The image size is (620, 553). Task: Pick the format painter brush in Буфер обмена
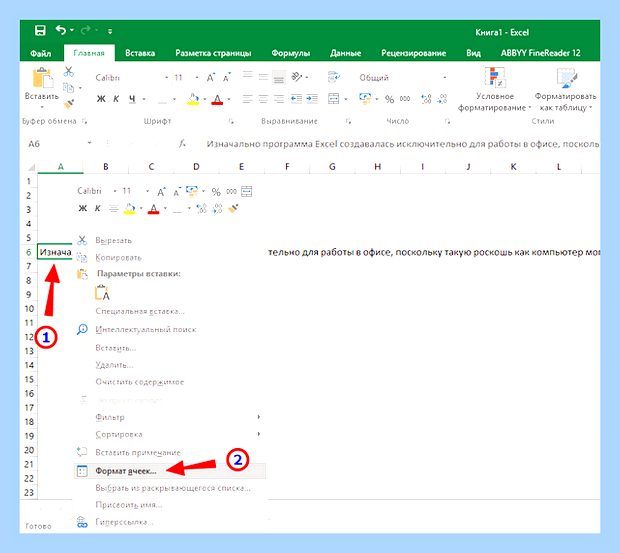69,104
